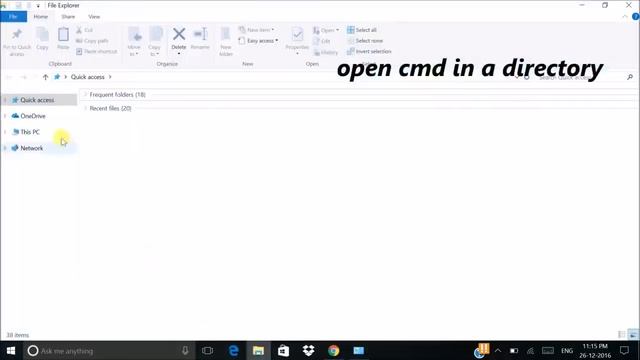The height and width of the screenshot is (360, 640).
Task: Expand the Frequent folders group
Action: pos(85,94)
